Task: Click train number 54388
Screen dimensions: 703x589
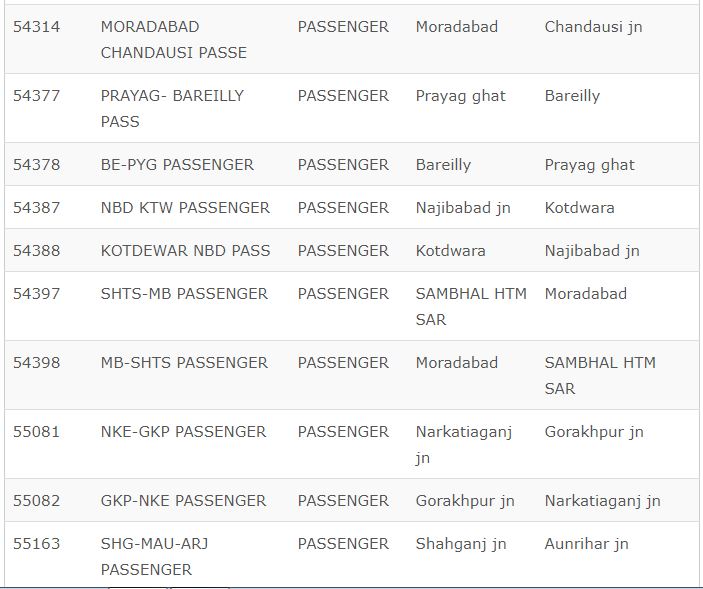Action: pyautogui.click(x=36, y=251)
